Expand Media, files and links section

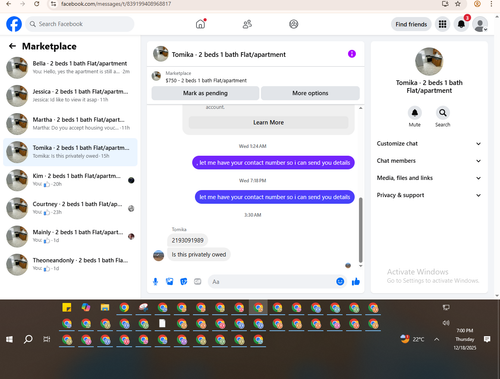click(x=429, y=178)
